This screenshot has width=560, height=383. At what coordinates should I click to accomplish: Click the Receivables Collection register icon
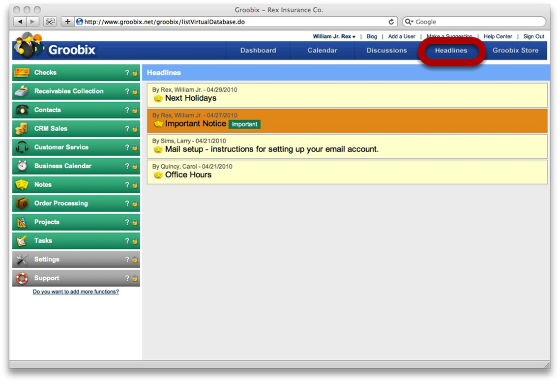[21, 91]
